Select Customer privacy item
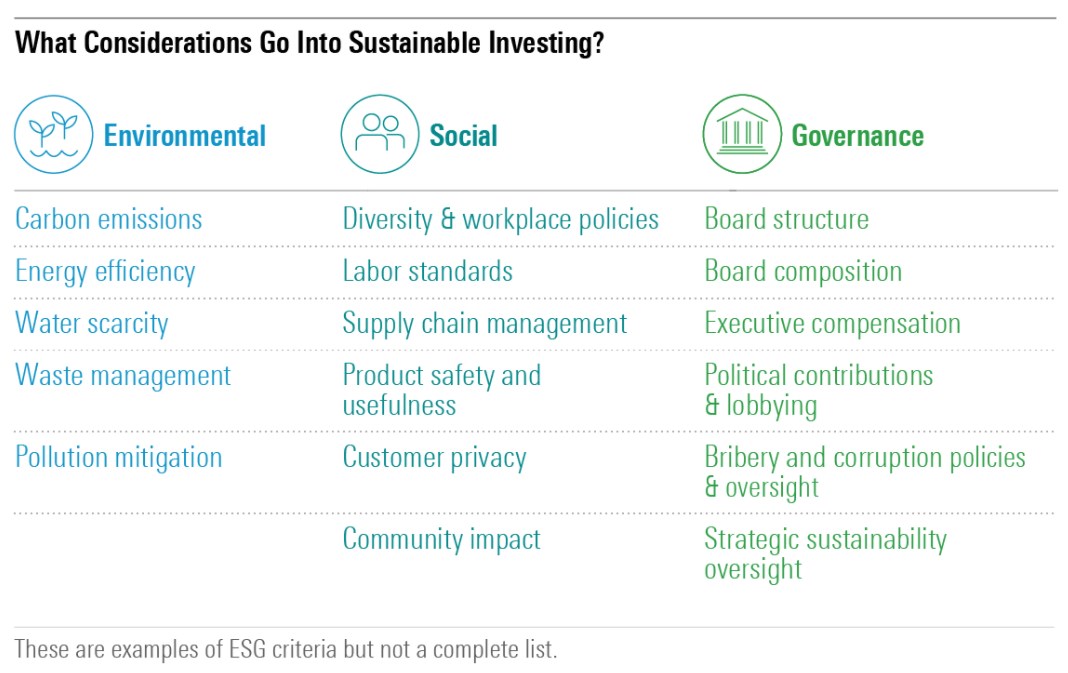This screenshot has width=1068, height=673. [434, 457]
